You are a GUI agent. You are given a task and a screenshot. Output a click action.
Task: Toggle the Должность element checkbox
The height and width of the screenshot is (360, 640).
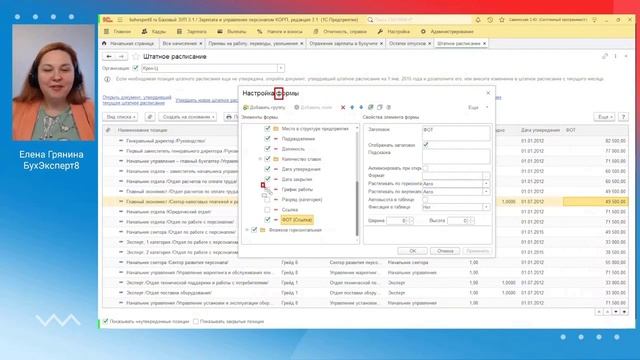[267, 149]
